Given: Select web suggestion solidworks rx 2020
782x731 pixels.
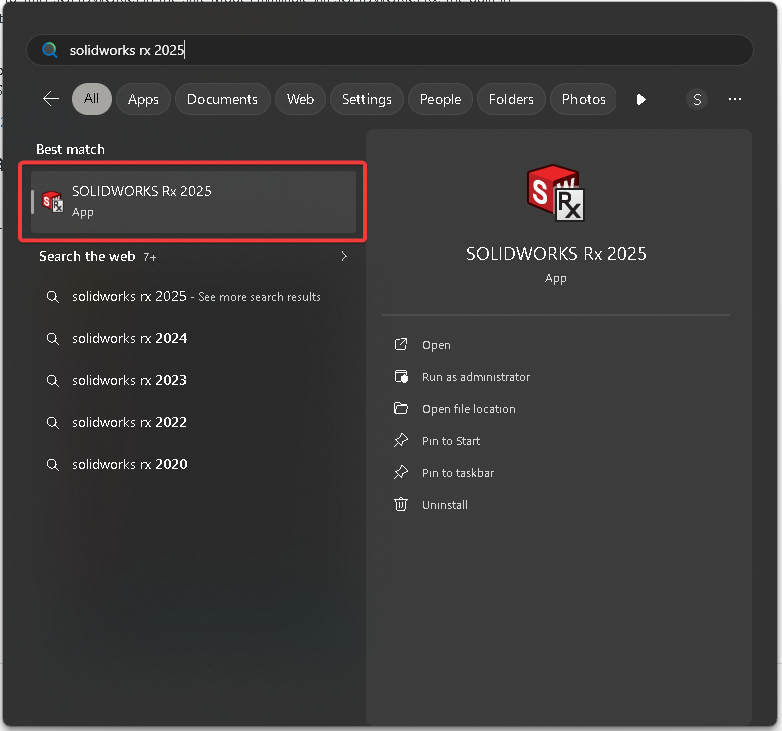Looking at the screenshot, I should click(x=194, y=464).
